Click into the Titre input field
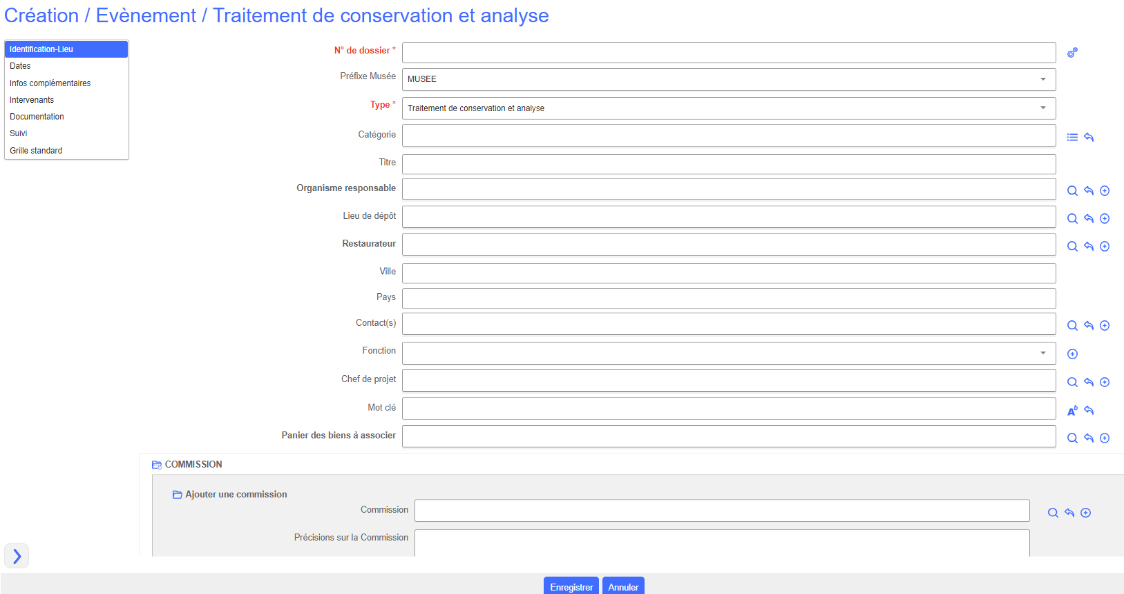This screenshot has width=1124, height=594. 729,164
